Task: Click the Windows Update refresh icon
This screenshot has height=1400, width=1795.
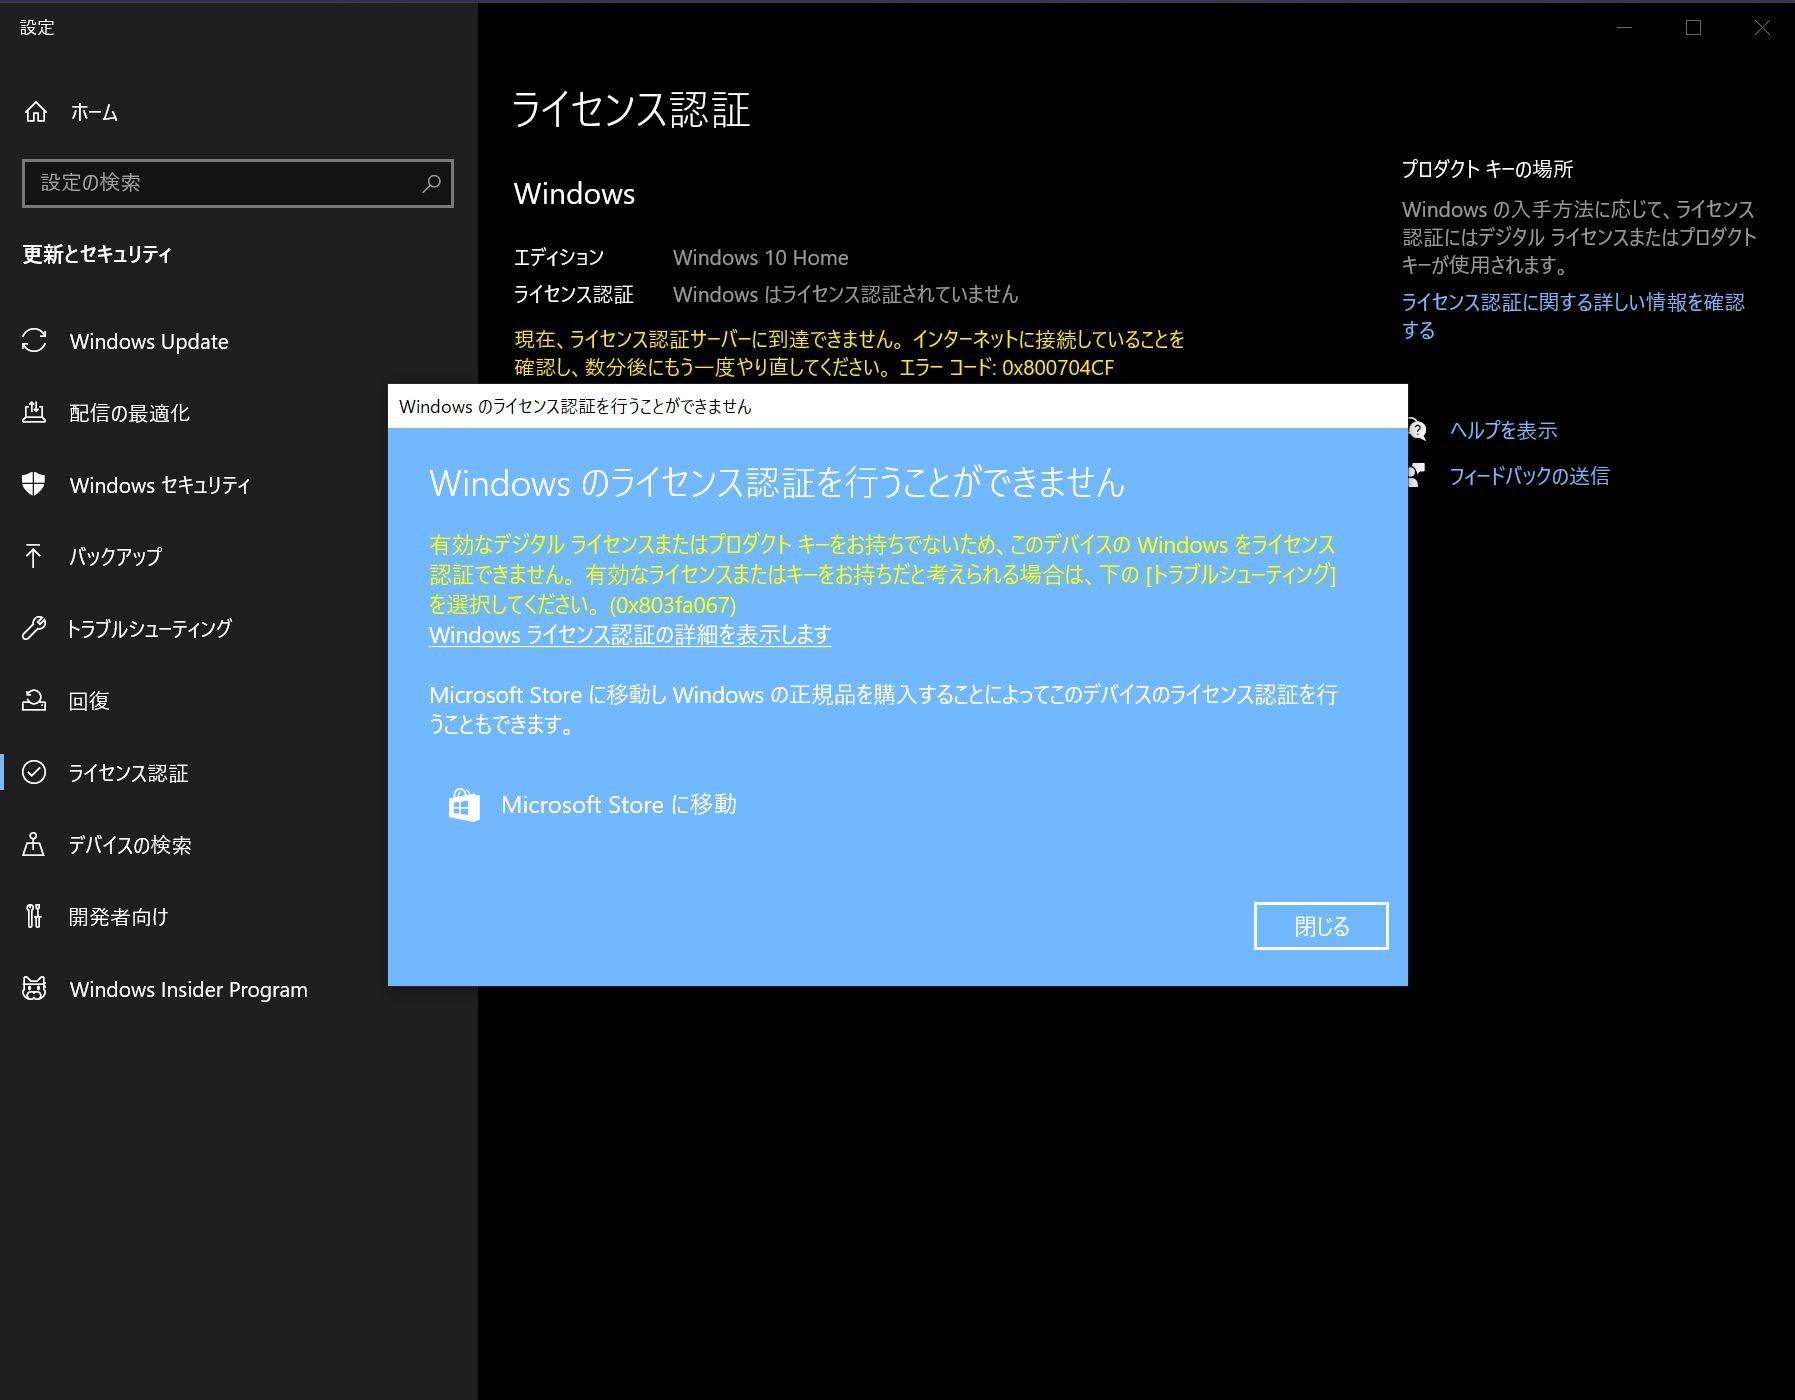Action: pos(34,341)
